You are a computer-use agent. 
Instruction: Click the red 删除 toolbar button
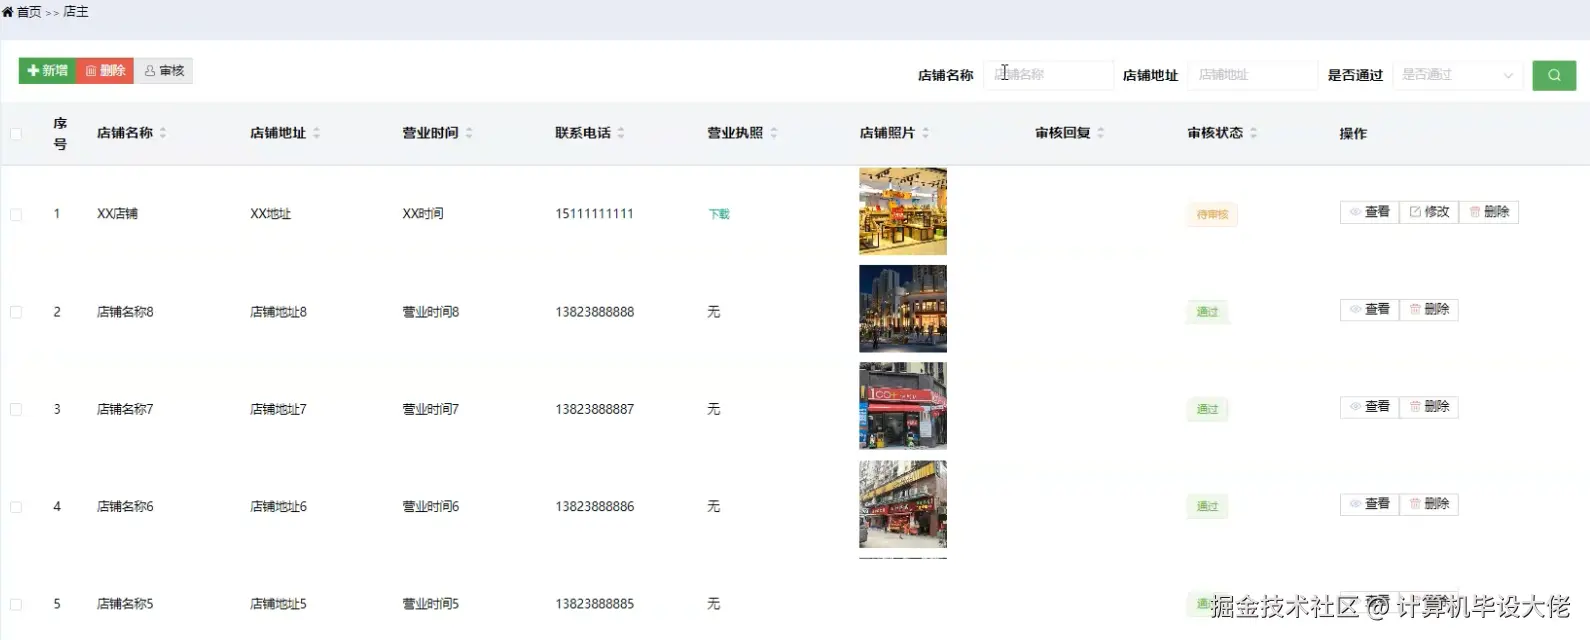coord(105,71)
